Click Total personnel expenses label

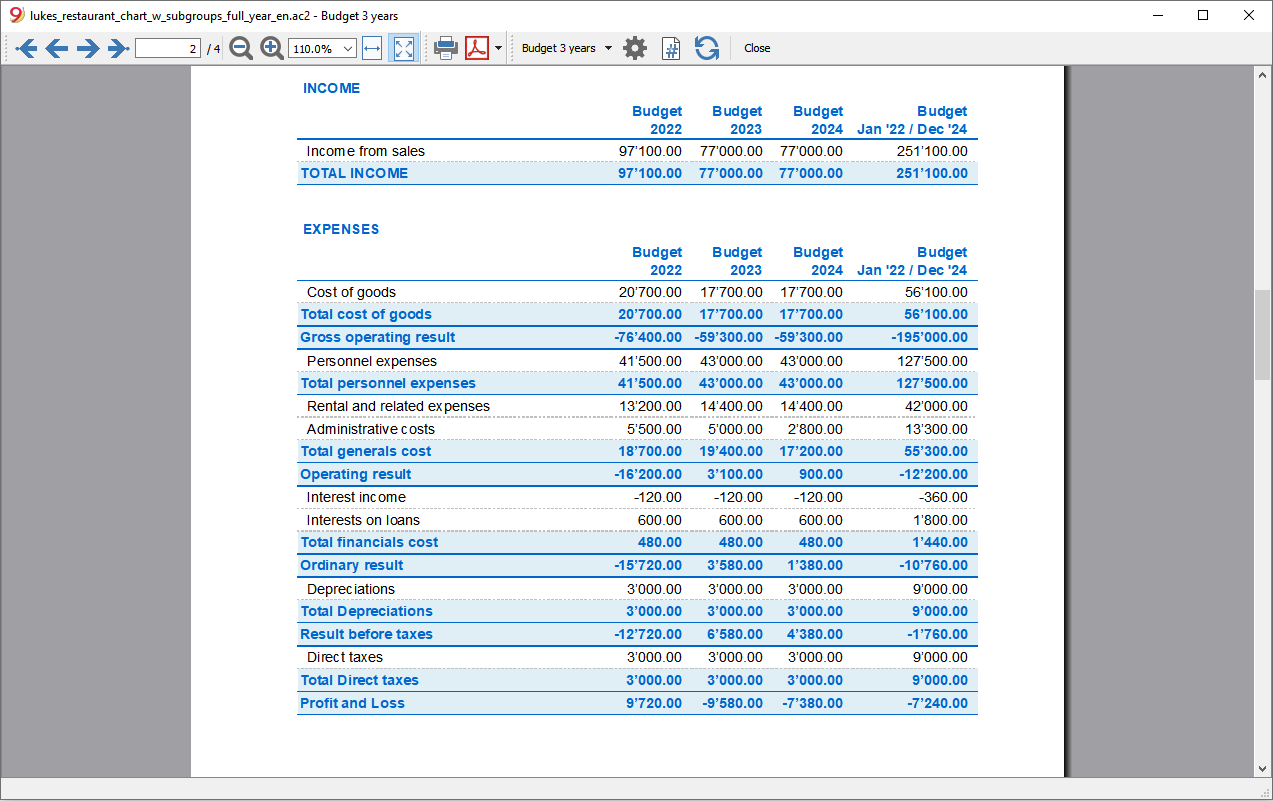[388, 383]
